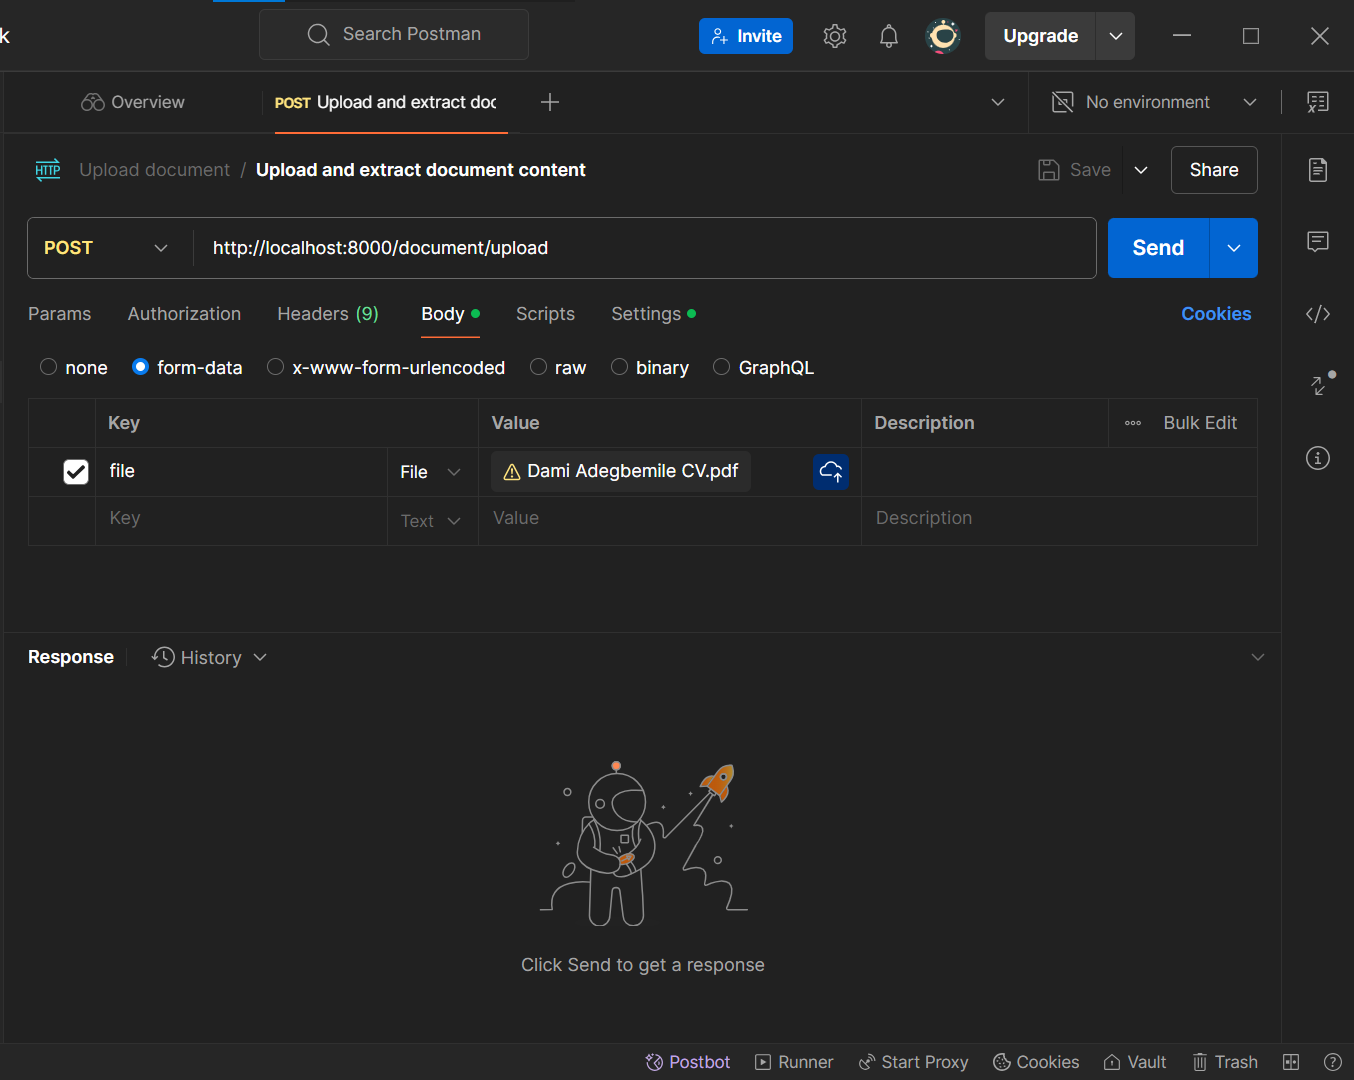This screenshot has width=1354, height=1080.
Task: Open Runner in the status bar
Action: pyautogui.click(x=794, y=1062)
